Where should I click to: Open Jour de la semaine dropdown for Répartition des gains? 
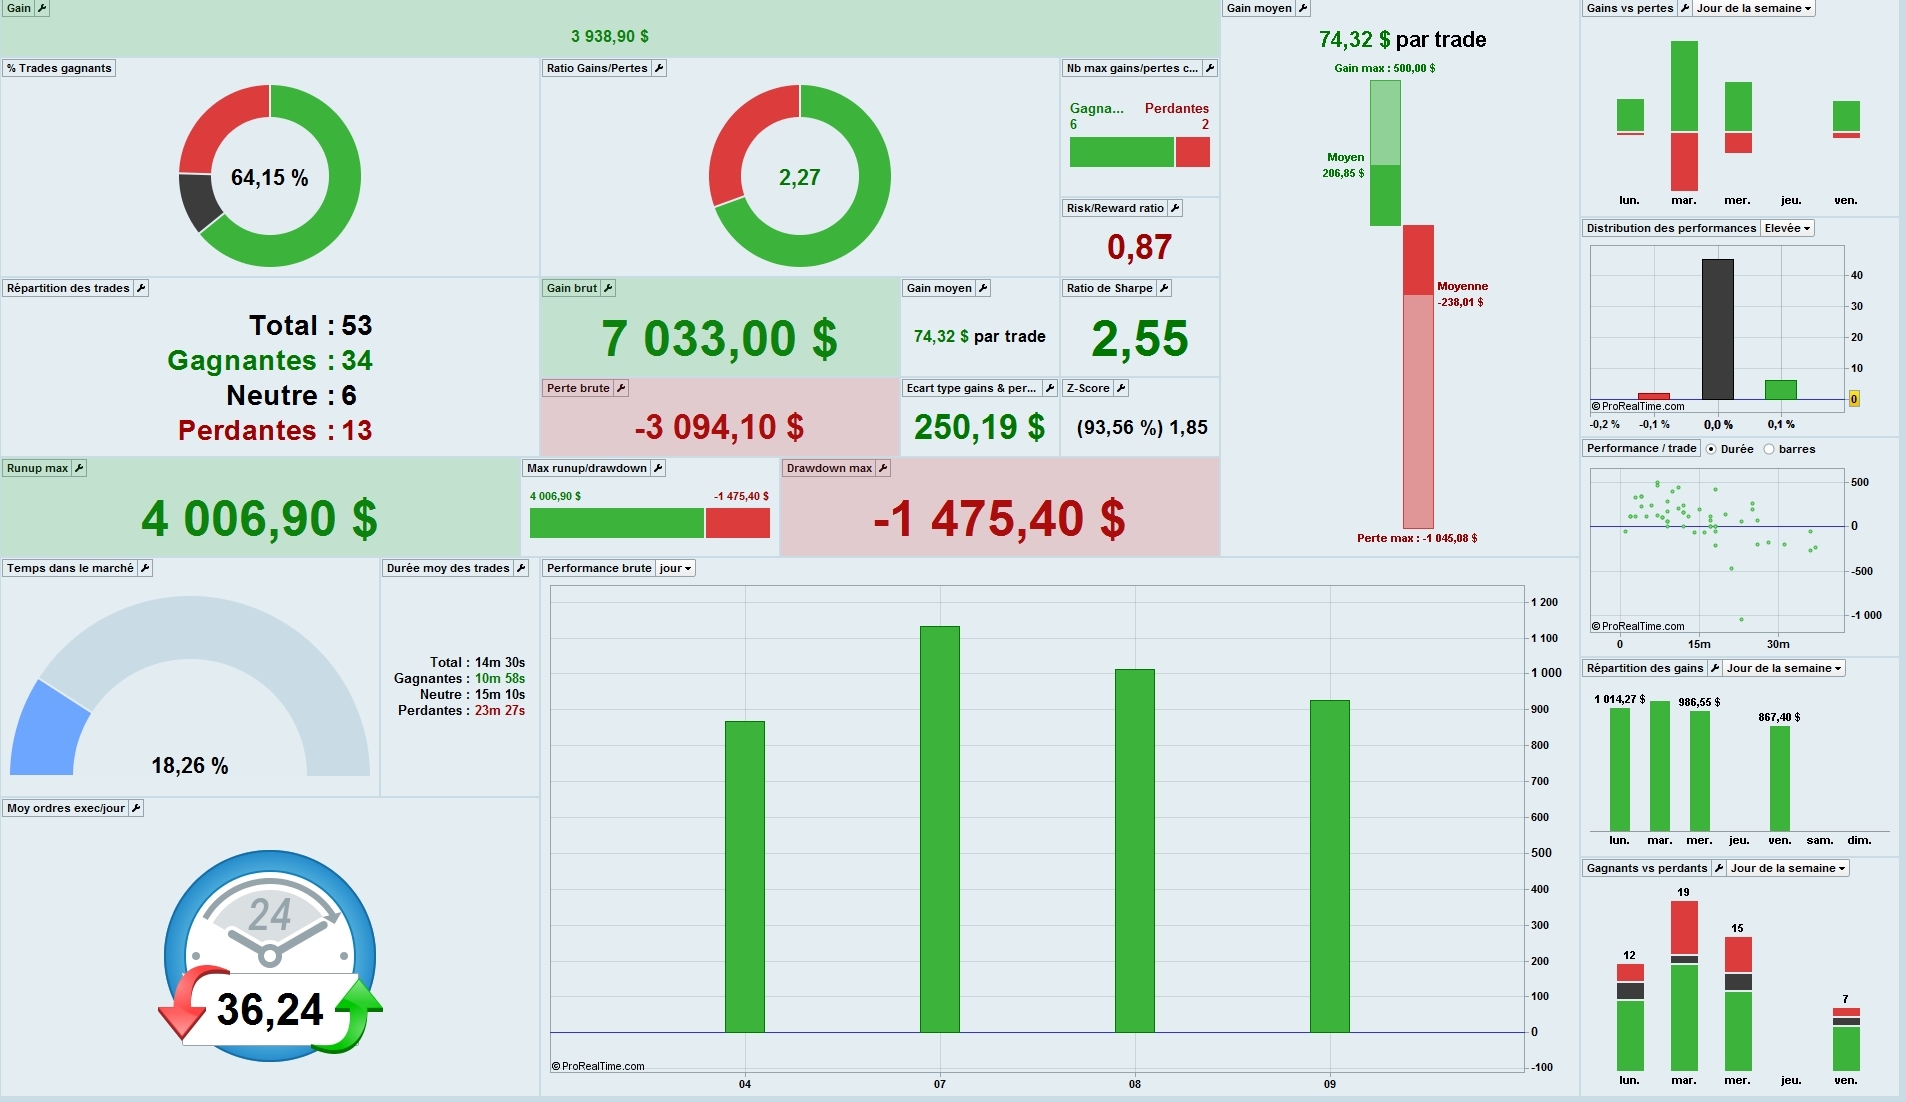1784,668
